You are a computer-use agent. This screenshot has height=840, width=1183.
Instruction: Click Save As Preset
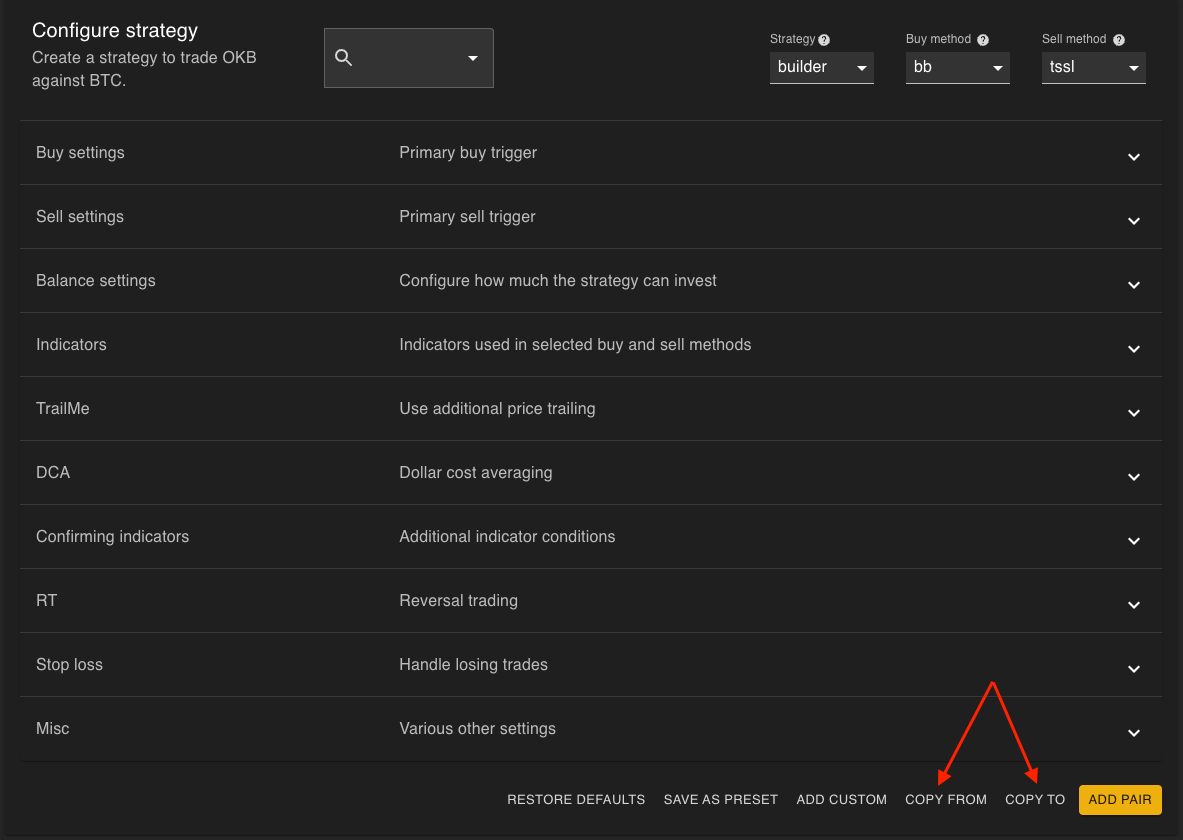[x=721, y=800]
